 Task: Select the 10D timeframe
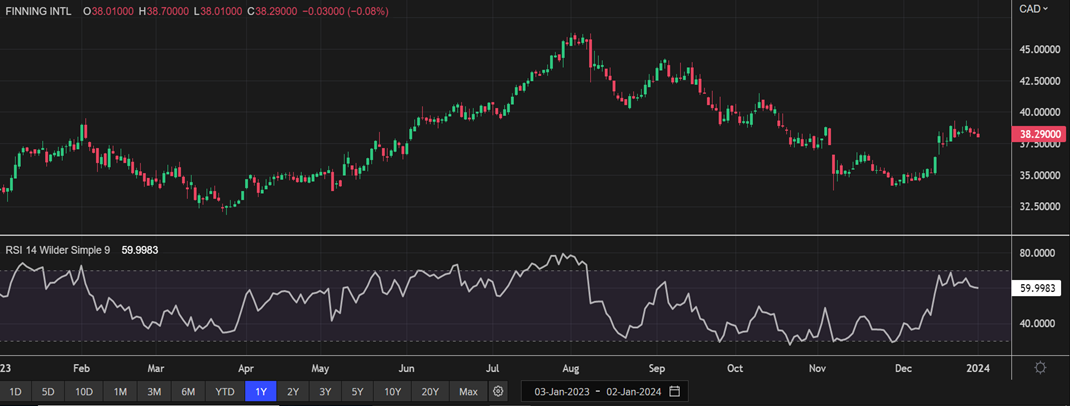(x=85, y=392)
